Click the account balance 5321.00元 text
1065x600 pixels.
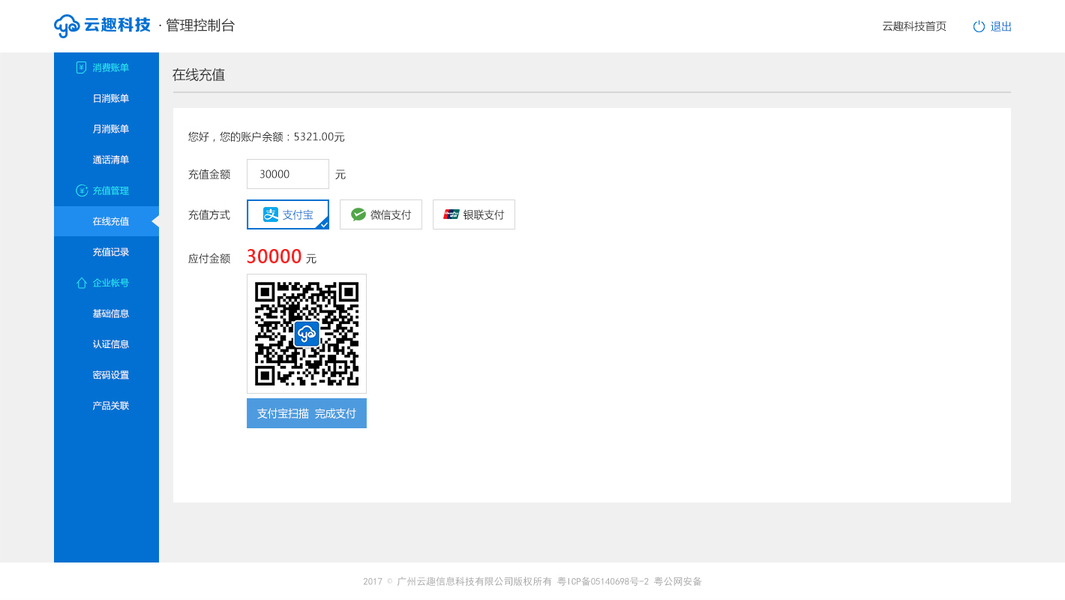click(x=319, y=137)
